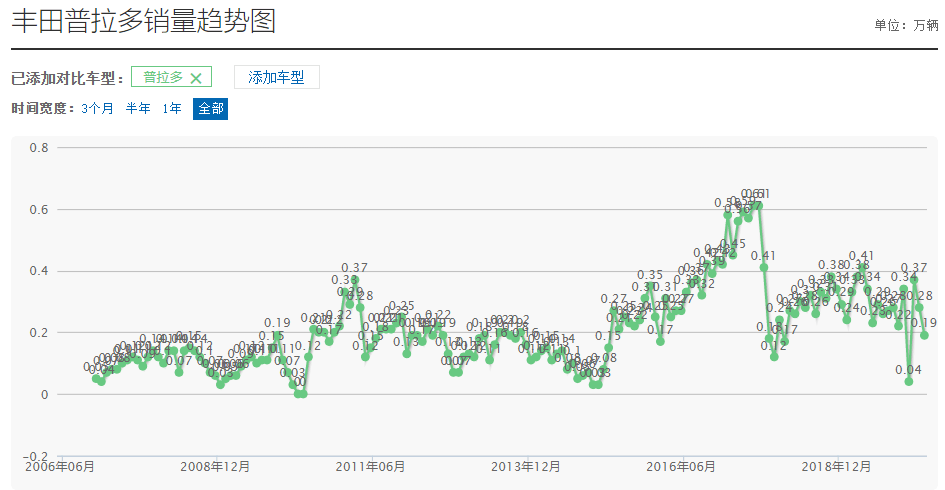Click the 时间宽度 label
945x490 pixels.
(x=43, y=108)
